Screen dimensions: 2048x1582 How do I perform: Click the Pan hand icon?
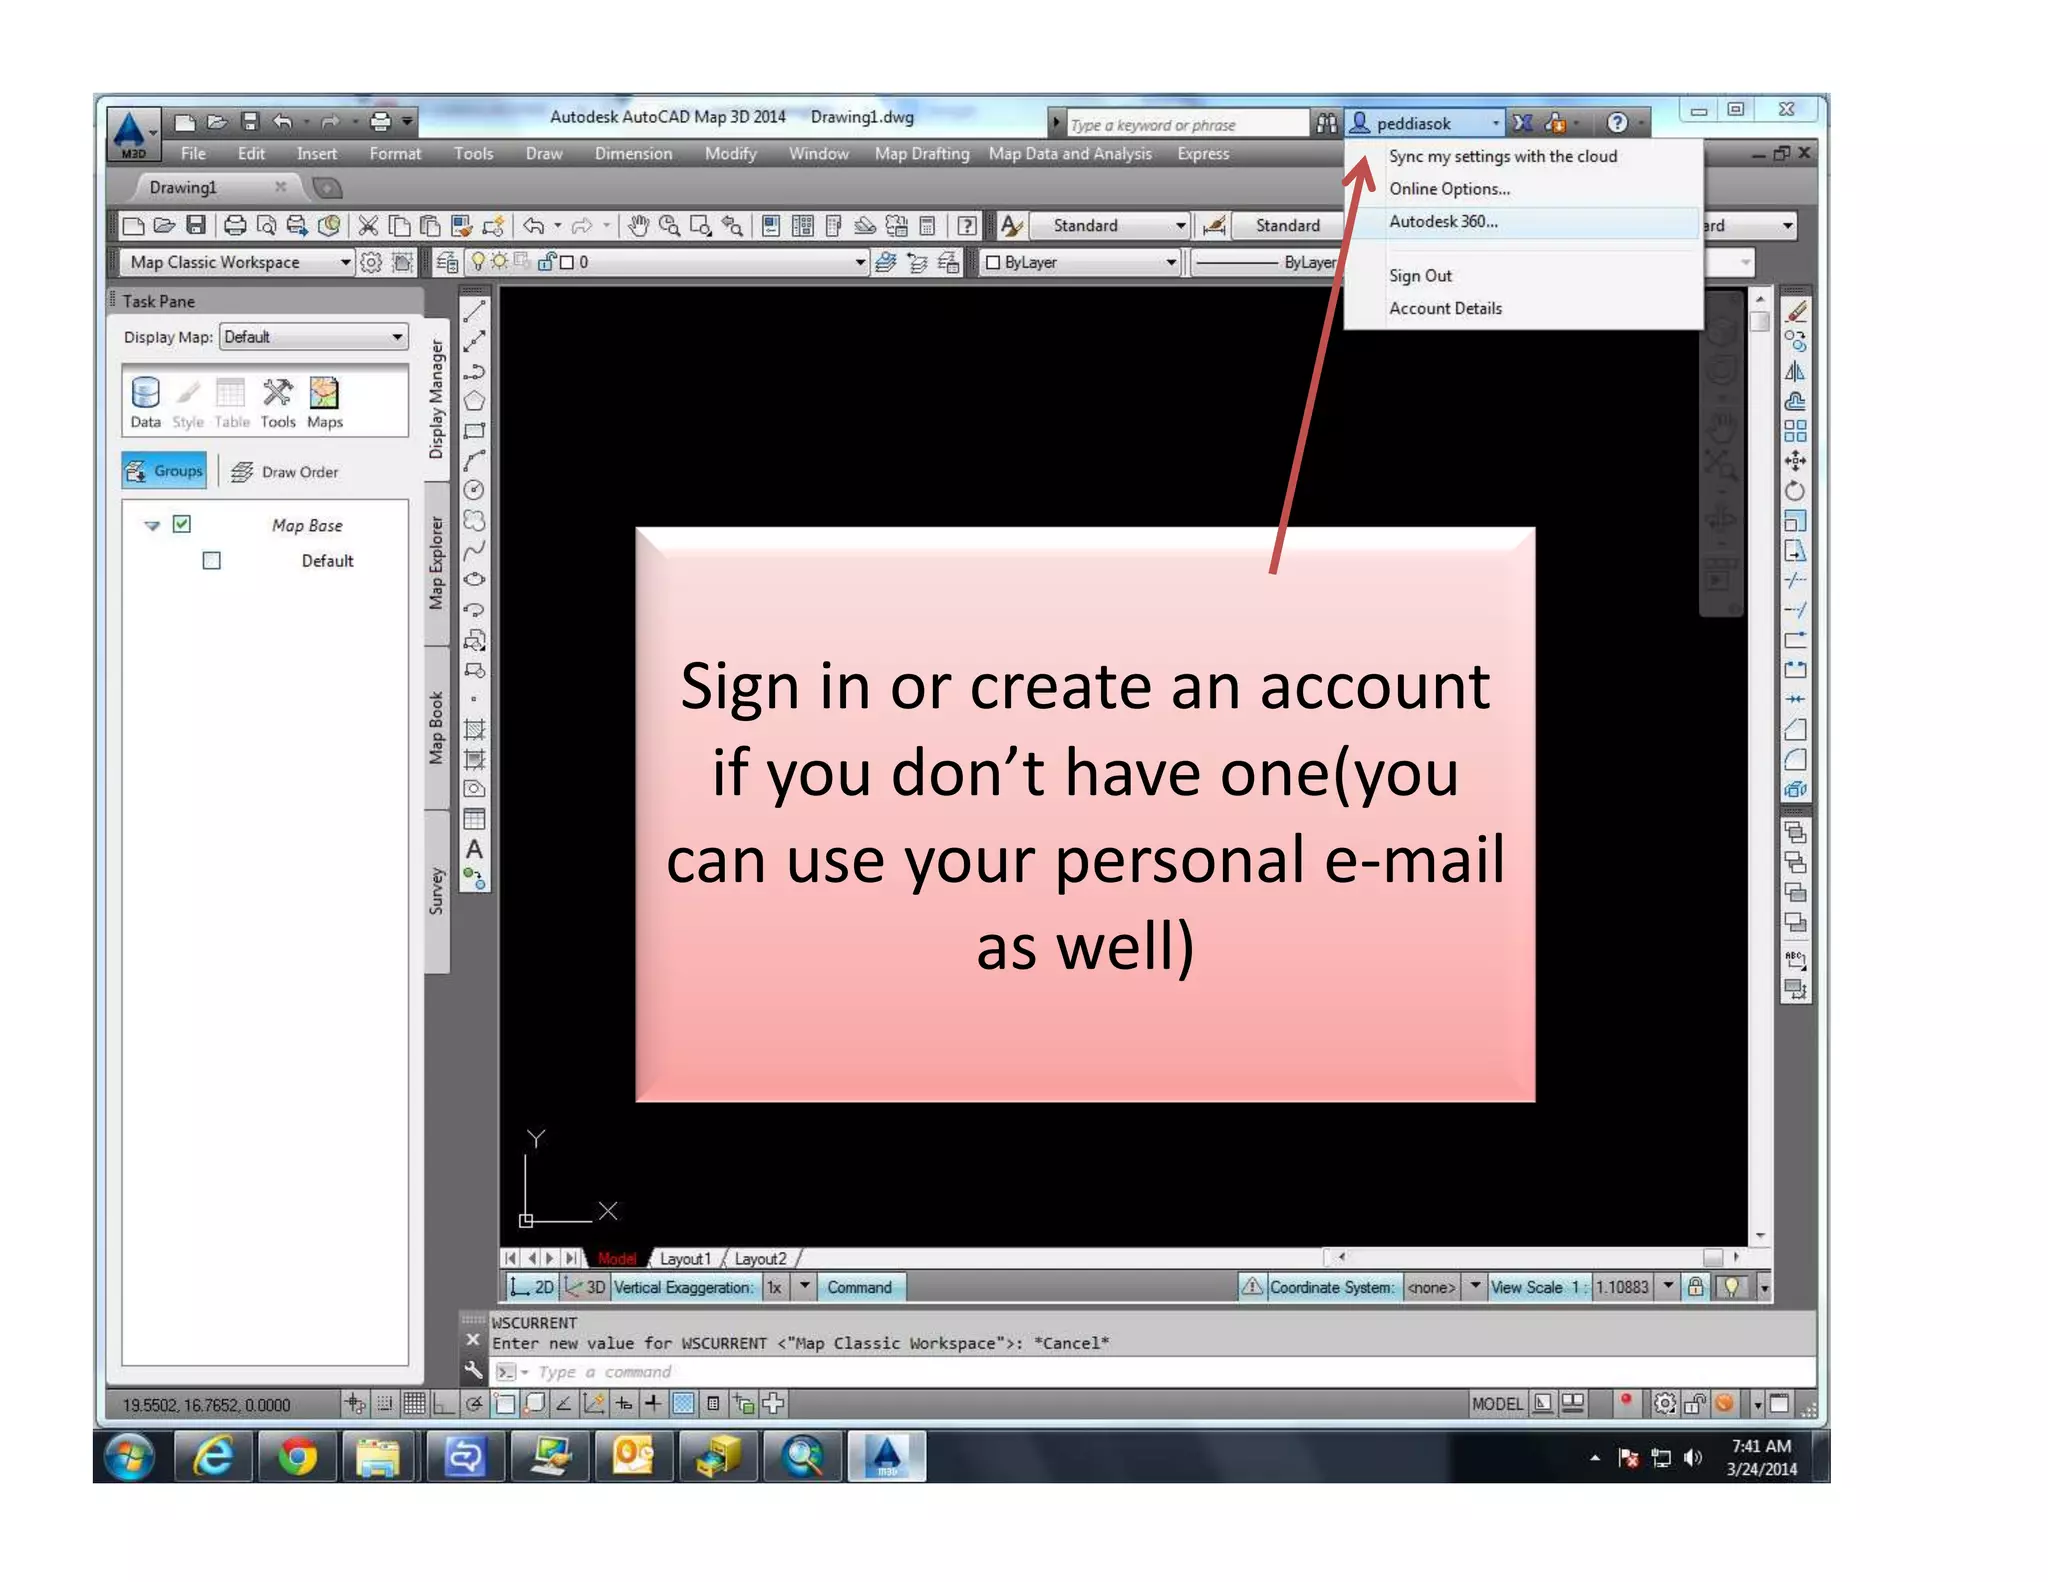(637, 226)
